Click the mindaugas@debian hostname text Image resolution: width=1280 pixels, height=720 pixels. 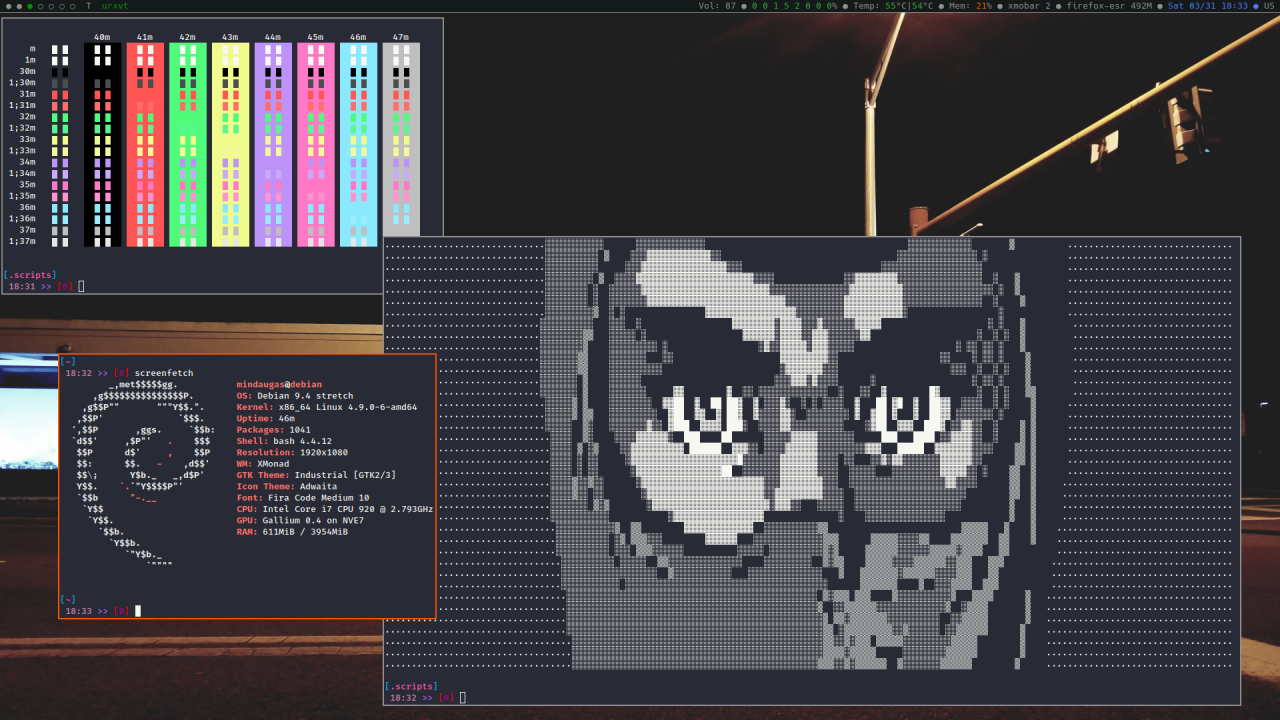(279, 384)
